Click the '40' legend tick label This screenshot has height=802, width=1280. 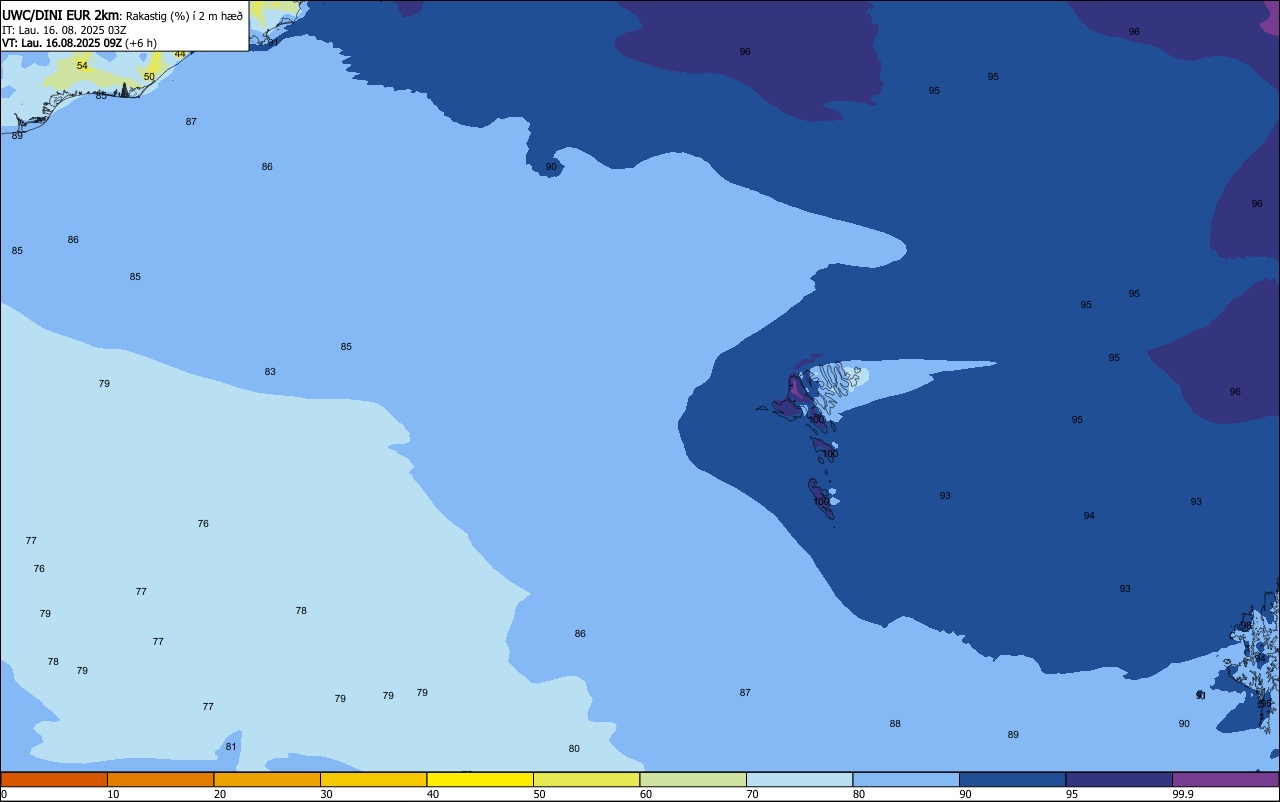433,794
